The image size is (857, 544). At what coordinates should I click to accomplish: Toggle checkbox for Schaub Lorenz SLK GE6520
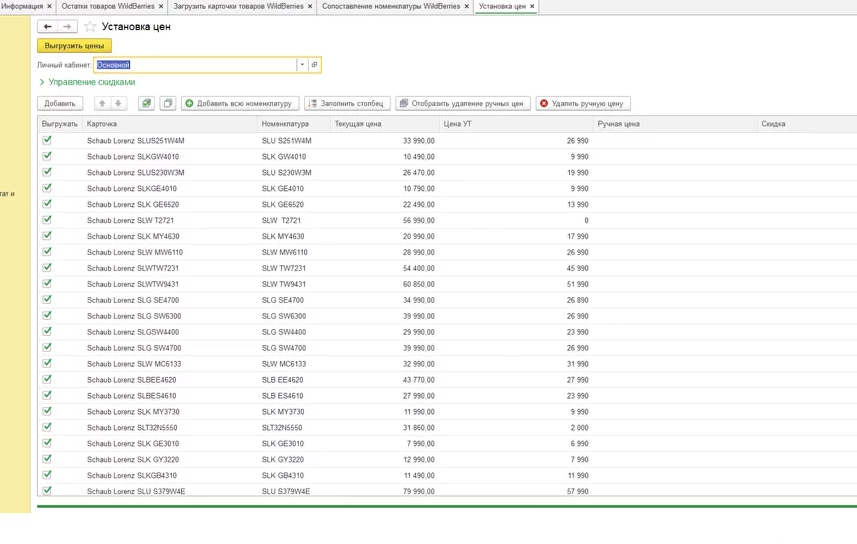tap(47, 203)
